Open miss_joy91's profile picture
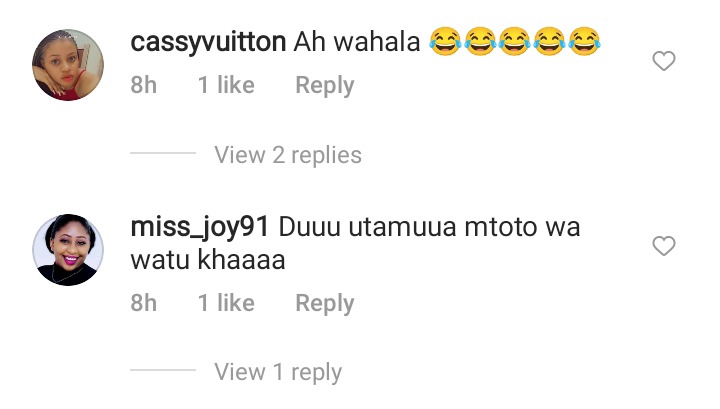Screen dimensions: 720x409 (x=68, y=250)
